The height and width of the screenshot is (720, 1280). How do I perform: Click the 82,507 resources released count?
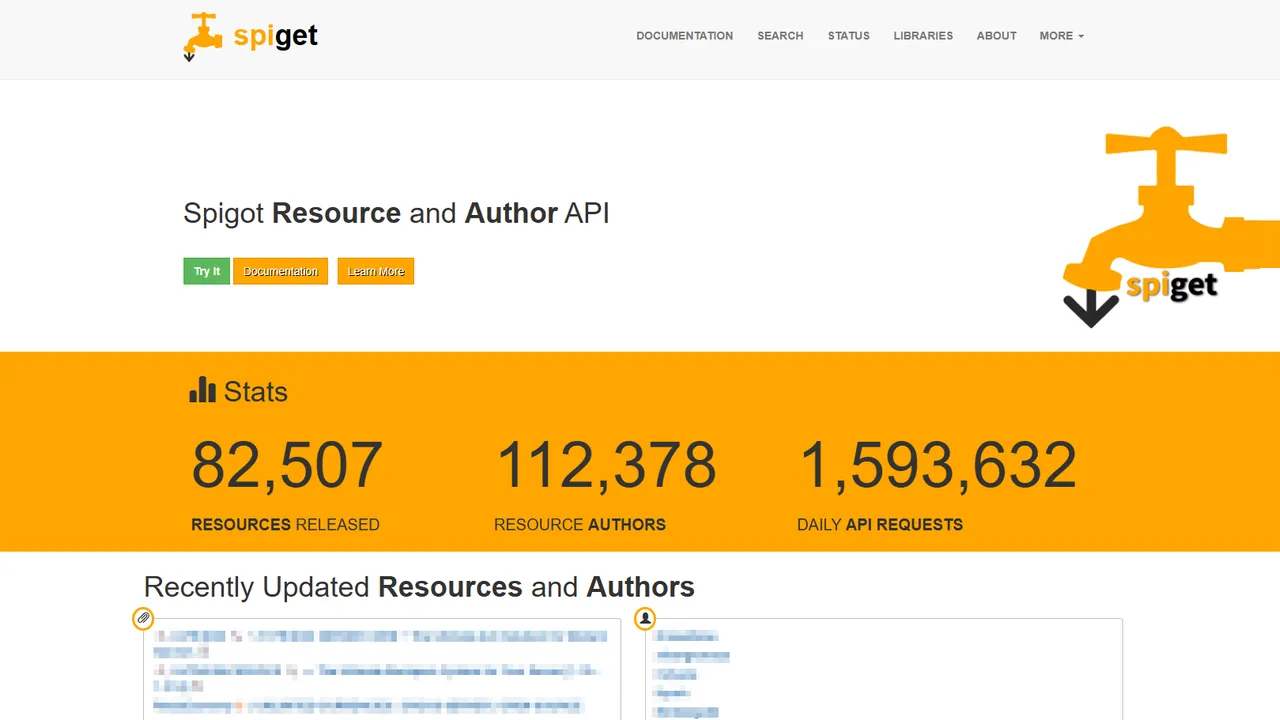(287, 466)
